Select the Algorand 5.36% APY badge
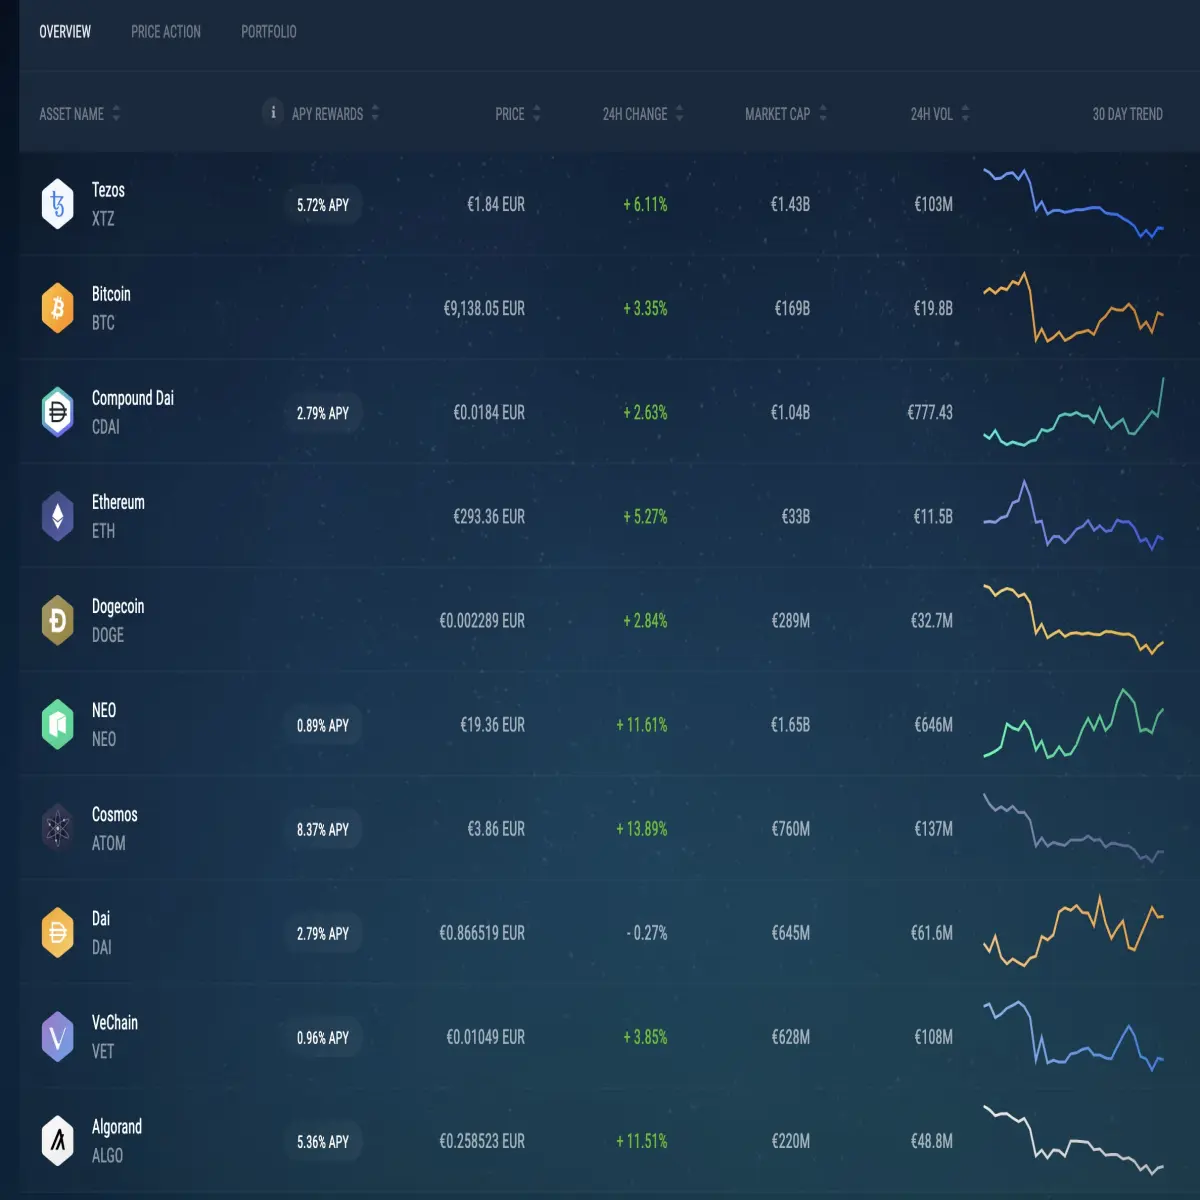The image size is (1200, 1200). pos(322,1141)
